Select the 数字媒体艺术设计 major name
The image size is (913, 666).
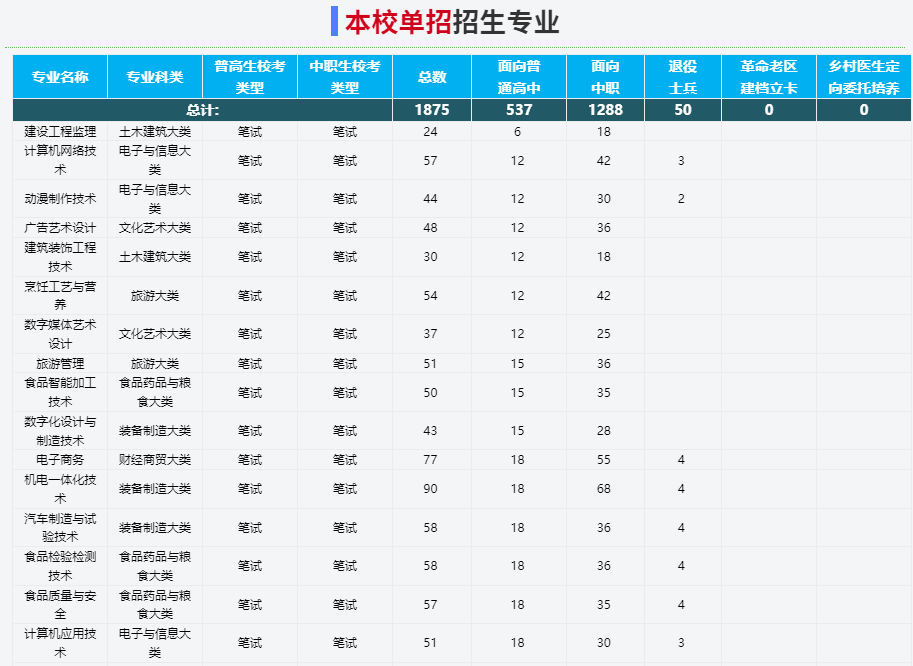pyautogui.click(x=60, y=334)
